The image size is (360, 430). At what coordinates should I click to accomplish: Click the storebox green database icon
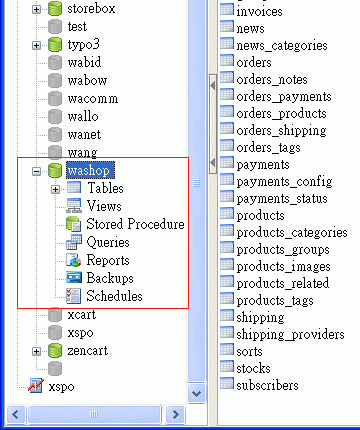pyautogui.click(x=55, y=9)
